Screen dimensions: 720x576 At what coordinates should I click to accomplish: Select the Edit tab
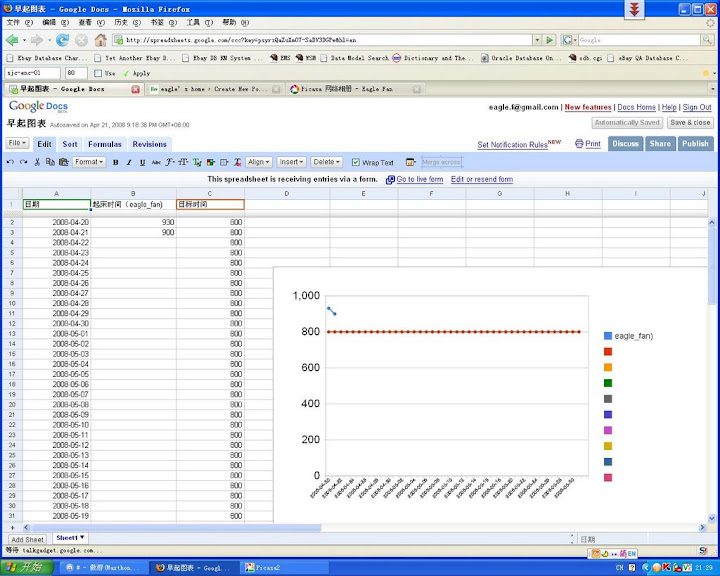click(44, 144)
